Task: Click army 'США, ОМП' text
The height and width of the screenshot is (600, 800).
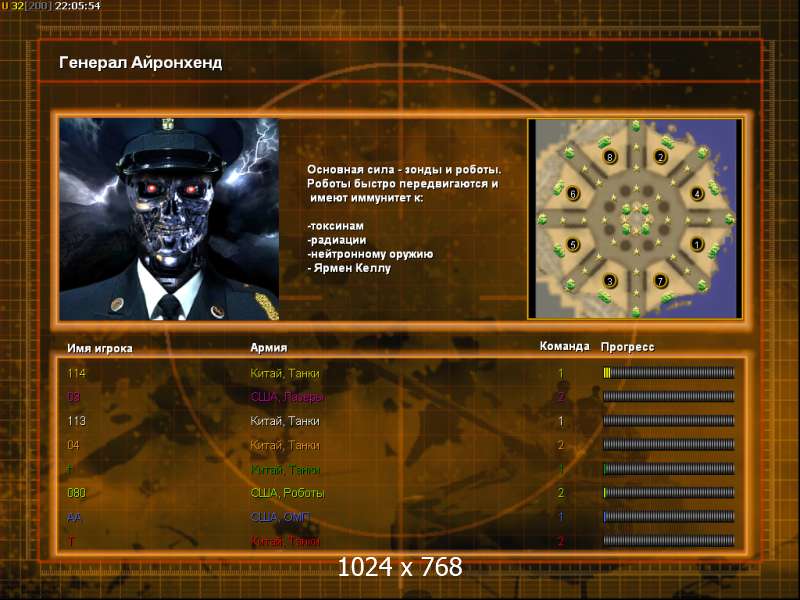Action: pos(280,517)
